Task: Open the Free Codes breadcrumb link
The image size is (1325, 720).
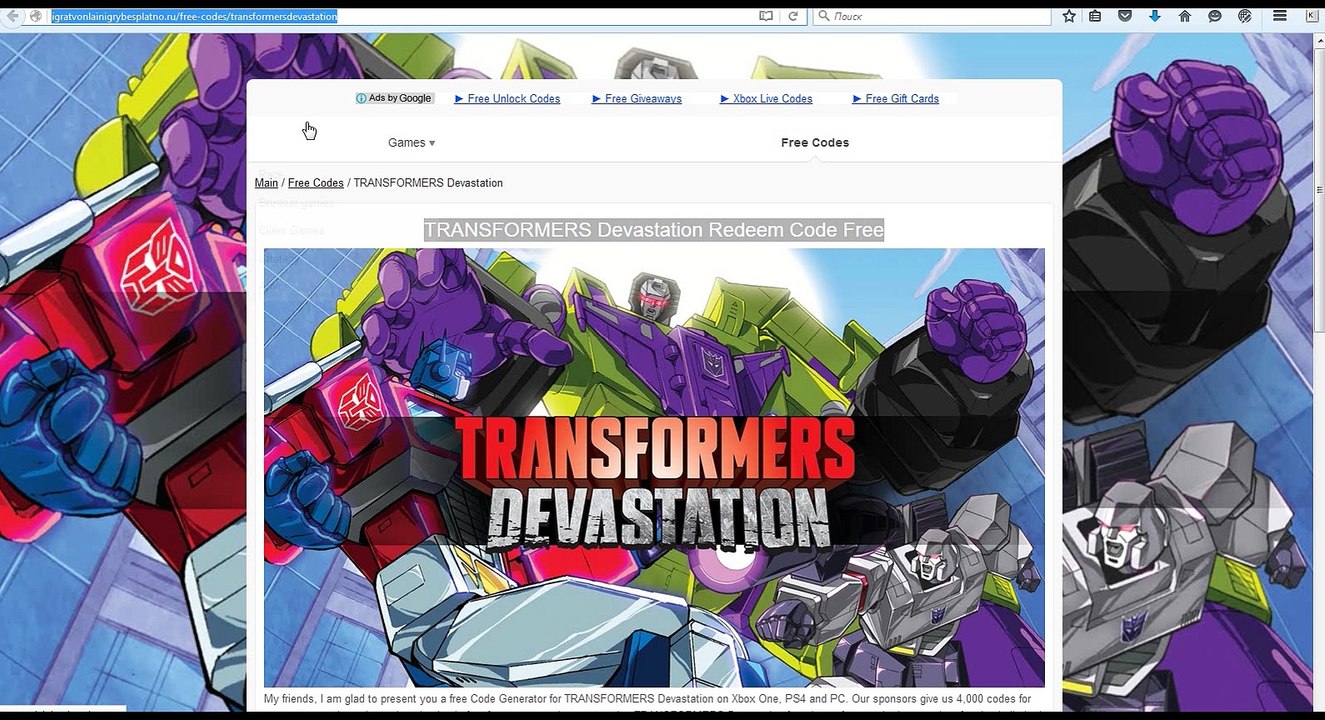Action: (x=316, y=183)
